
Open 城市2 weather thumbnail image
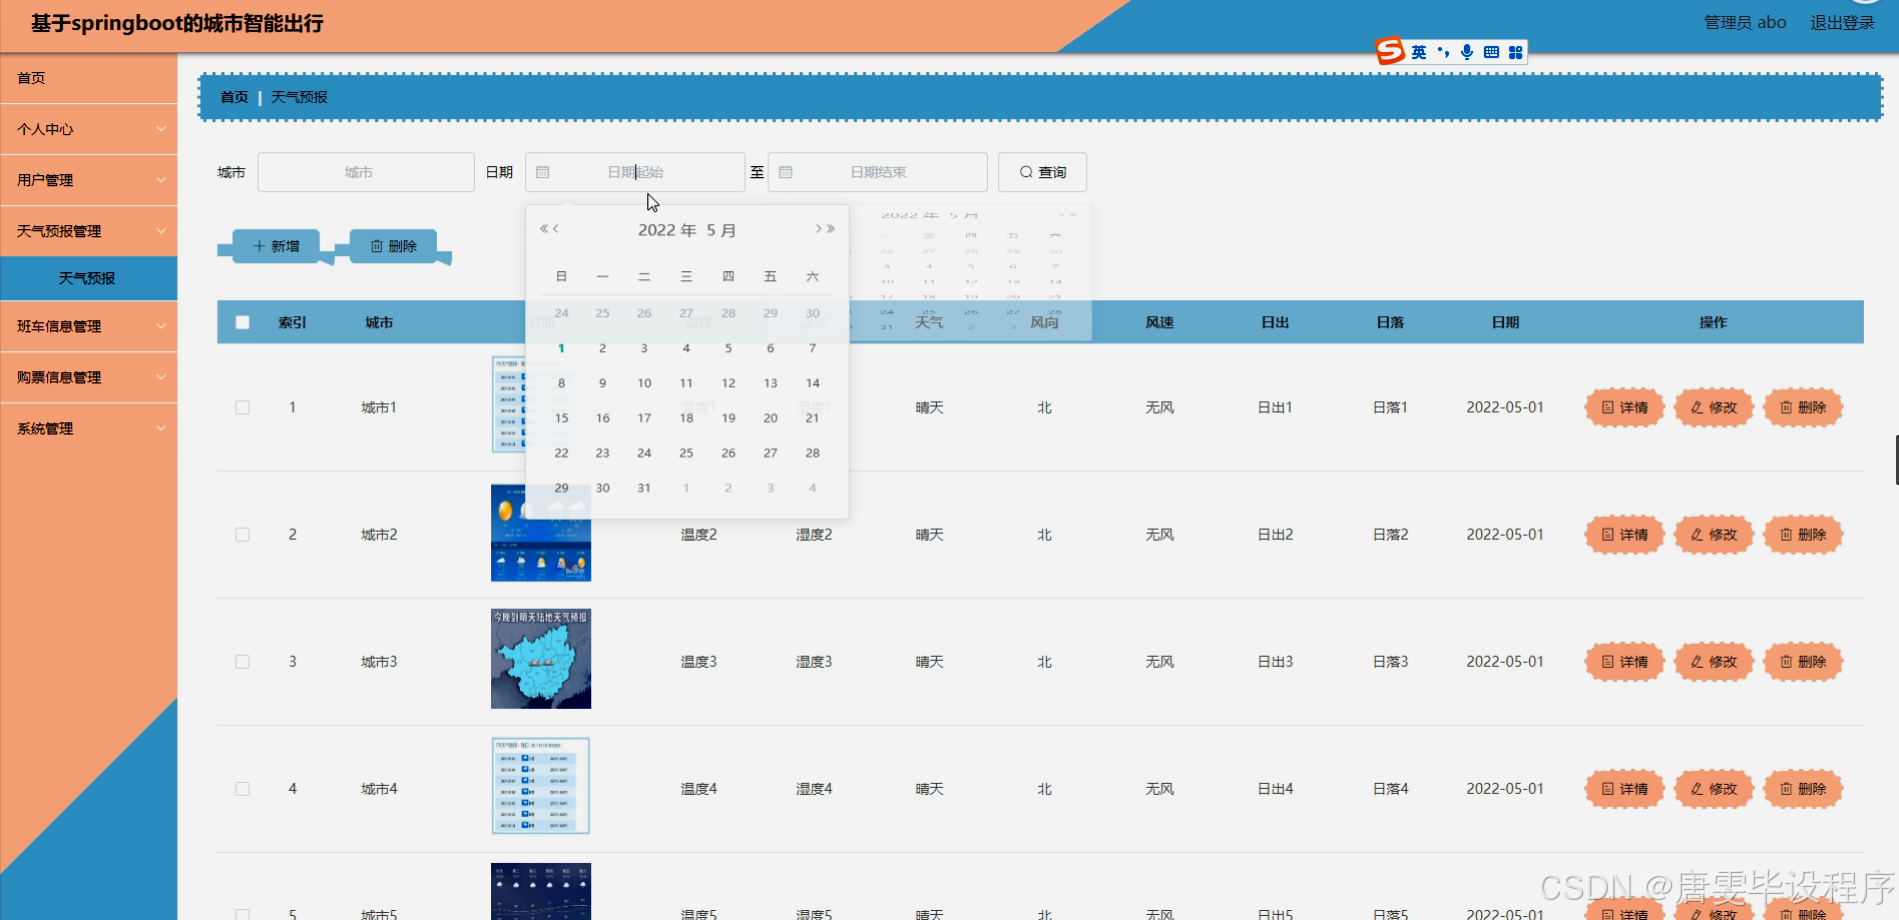541,533
